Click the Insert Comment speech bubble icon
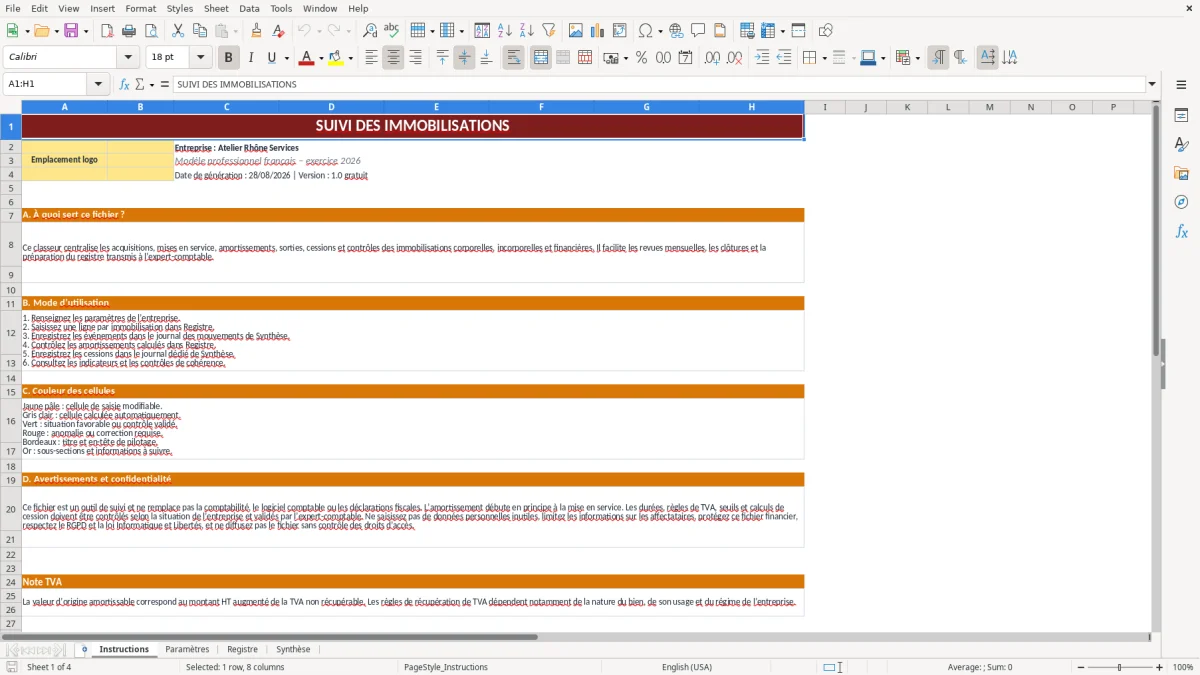This screenshot has height=675, width=1200. point(698,31)
